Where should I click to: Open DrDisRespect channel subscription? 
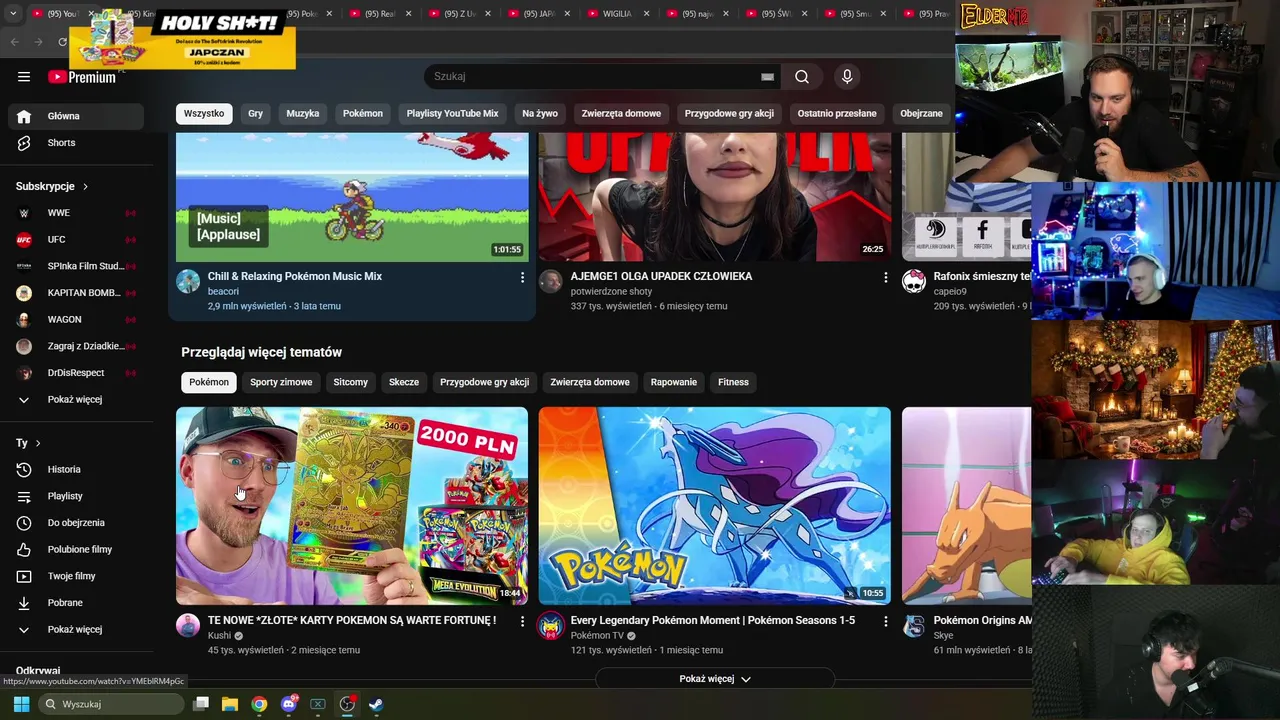click(x=76, y=373)
